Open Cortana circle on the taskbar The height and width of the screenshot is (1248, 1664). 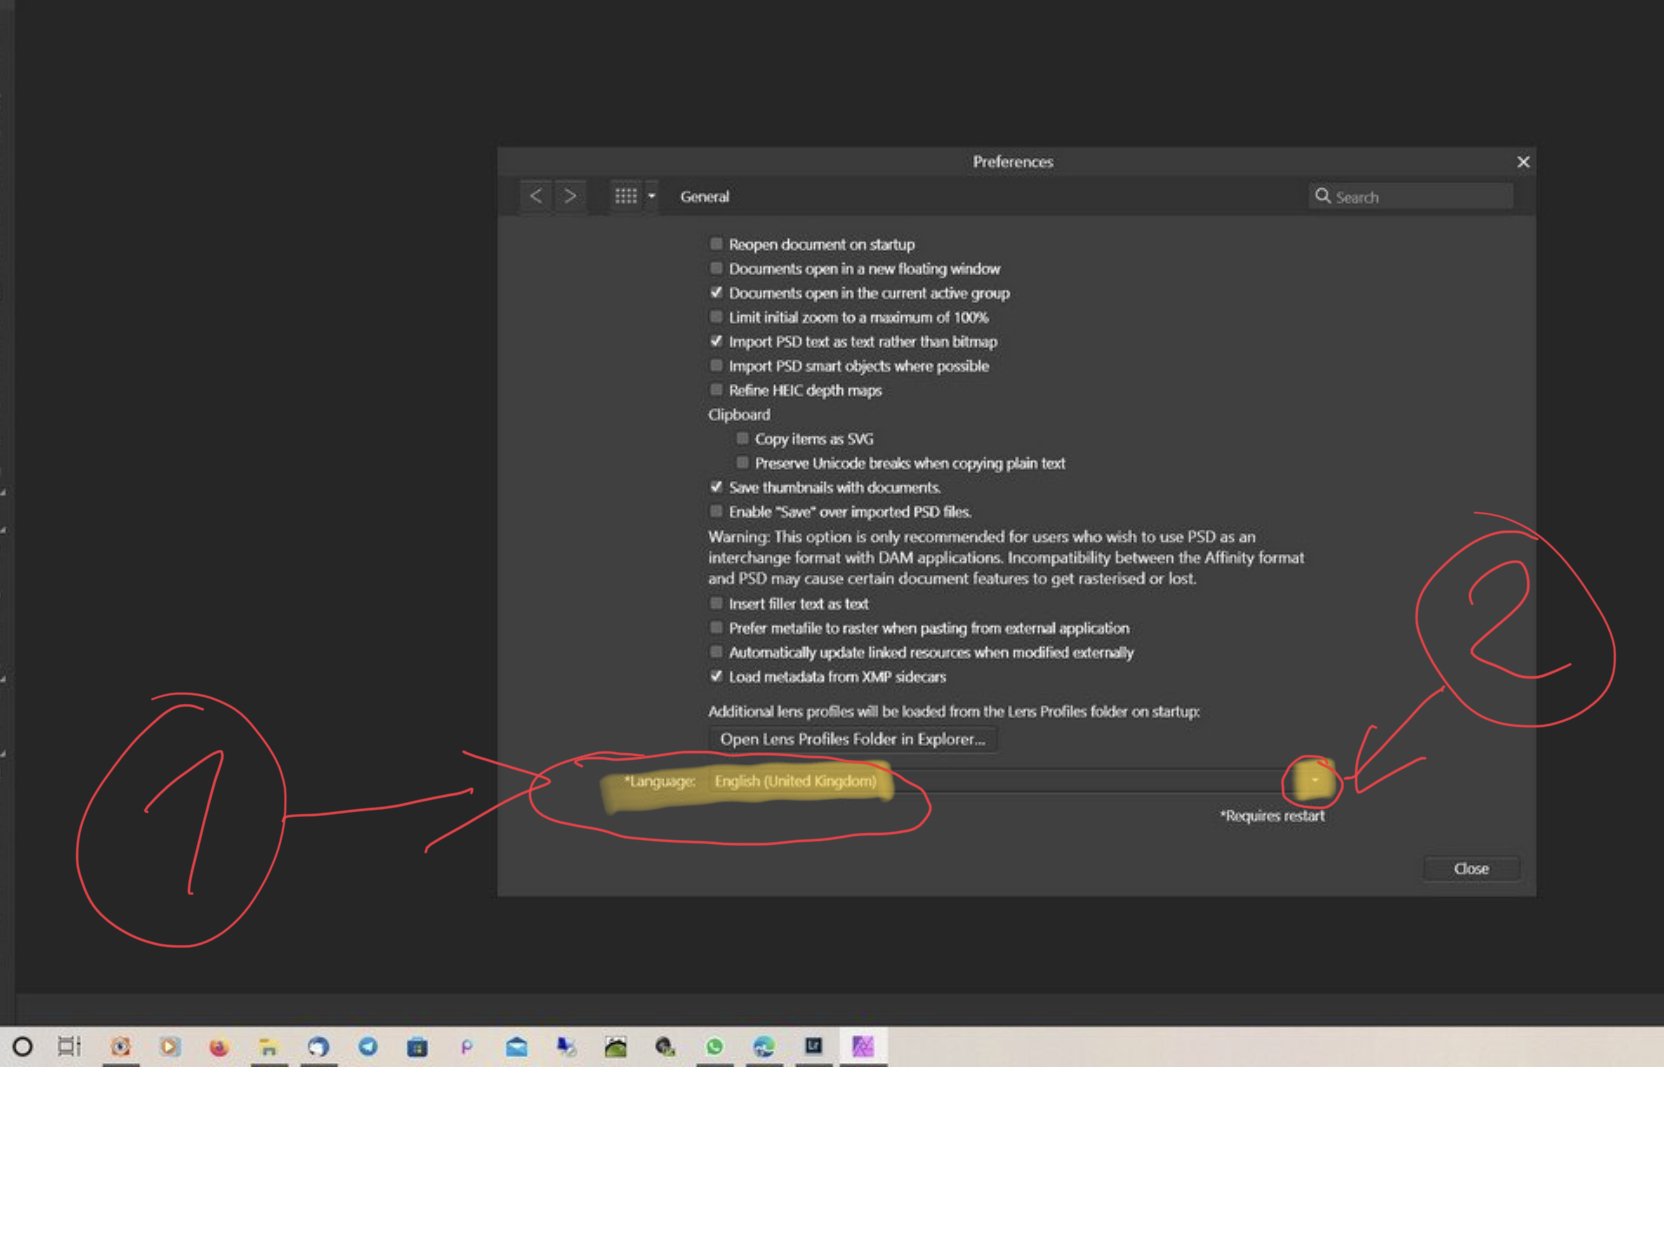pyautogui.click(x=22, y=1047)
